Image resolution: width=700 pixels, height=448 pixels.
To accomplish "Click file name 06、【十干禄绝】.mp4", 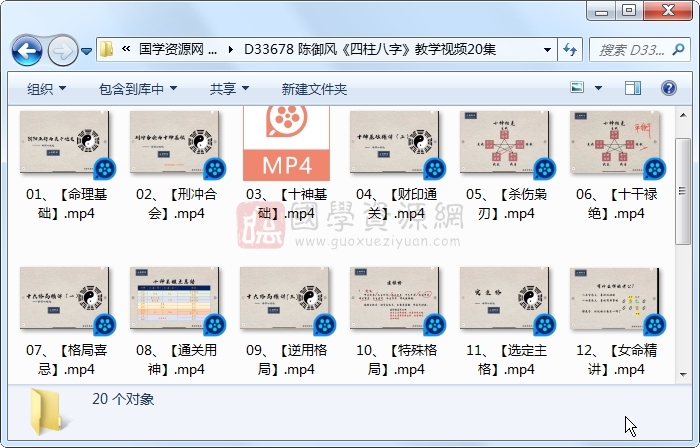I will [x=617, y=204].
